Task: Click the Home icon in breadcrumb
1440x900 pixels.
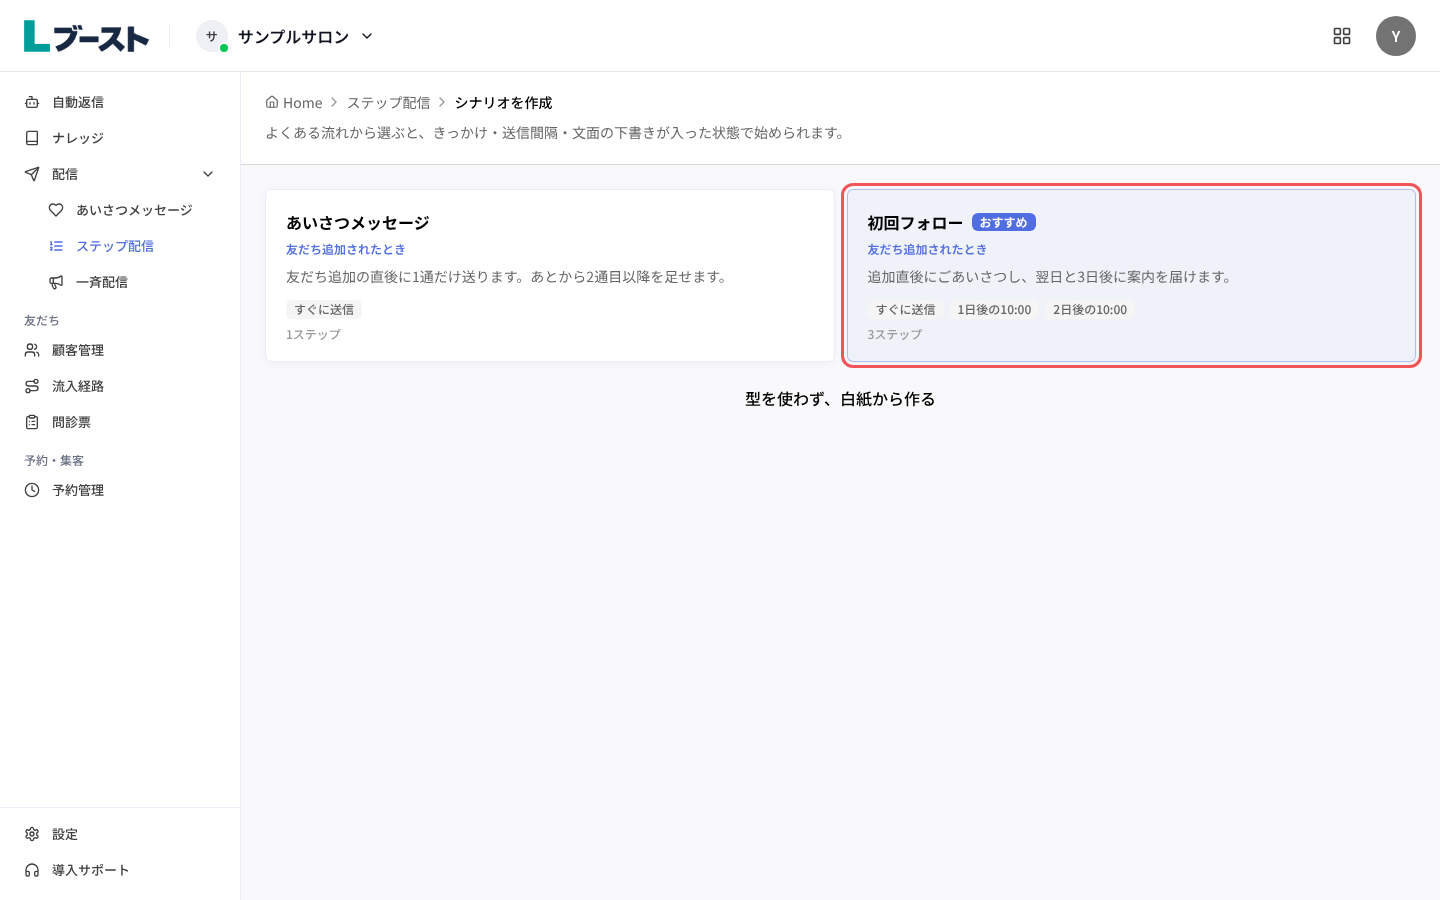Action: point(272,102)
